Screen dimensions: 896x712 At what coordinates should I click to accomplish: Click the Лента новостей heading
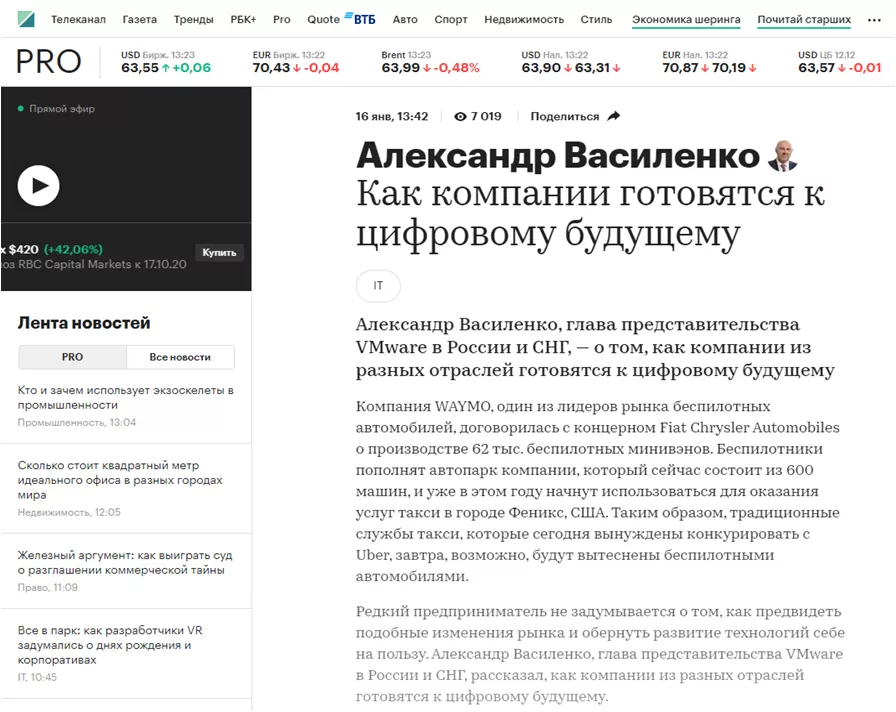point(84,323)
